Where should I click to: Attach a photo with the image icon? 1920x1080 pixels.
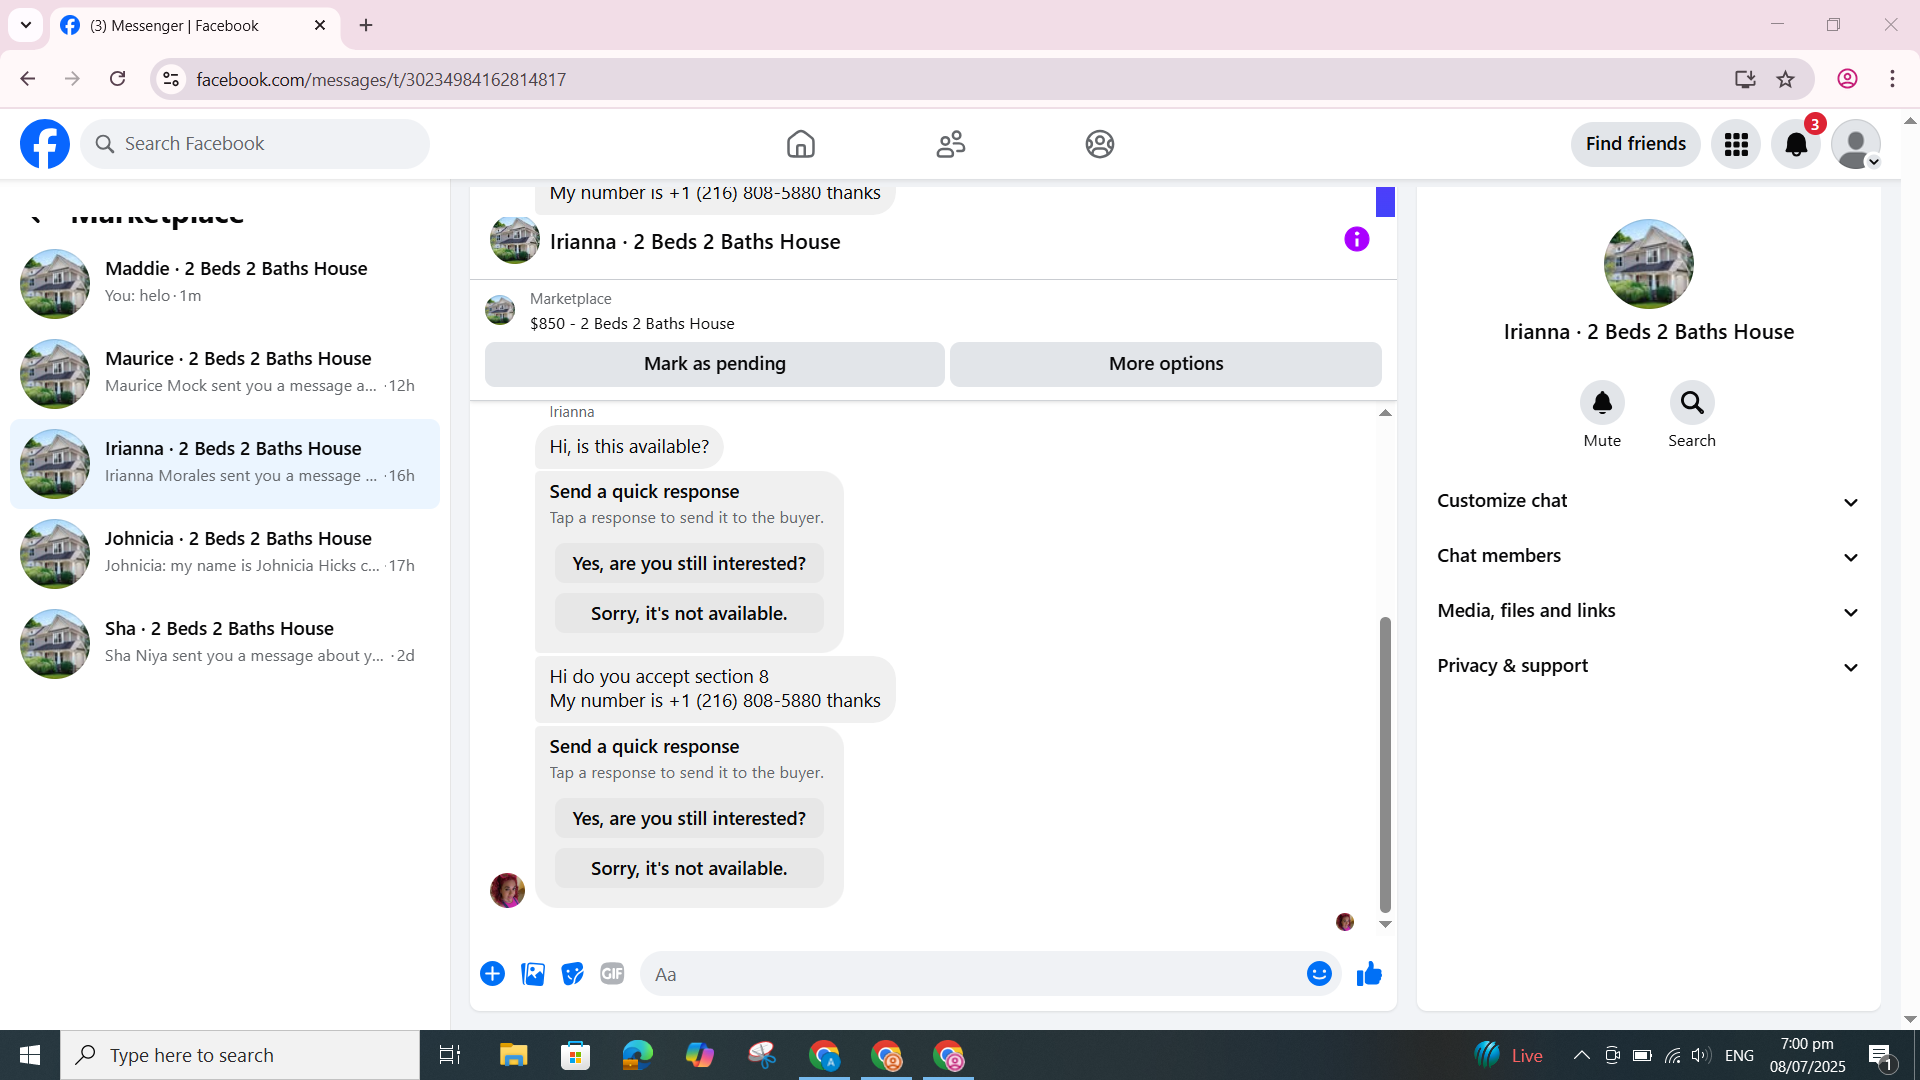533,974
